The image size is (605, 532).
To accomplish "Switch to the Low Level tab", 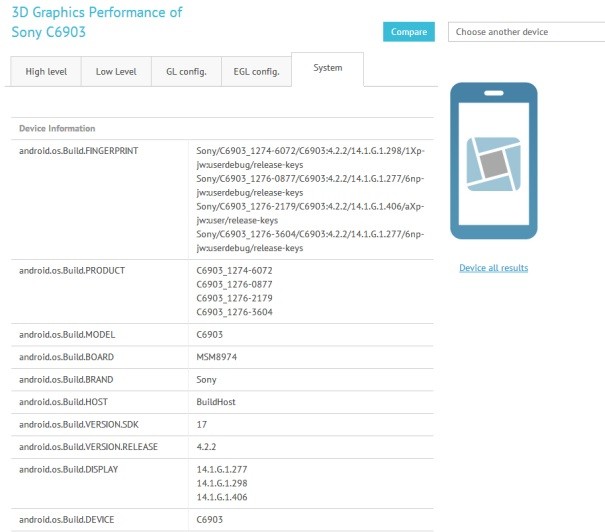I will pyautogui.click(x=116, y=72).
